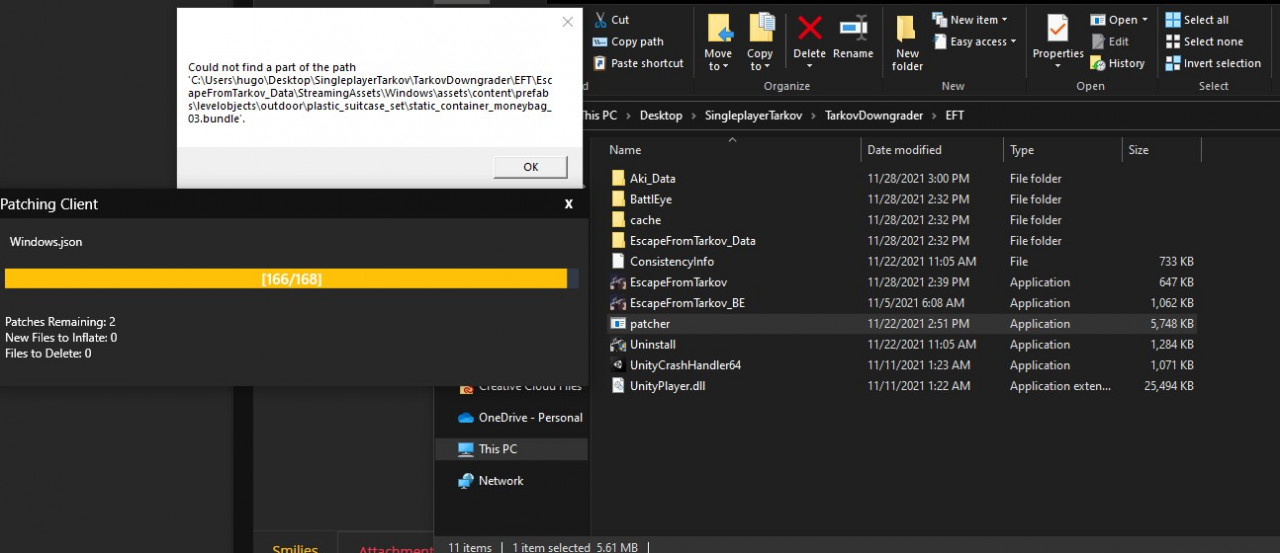Select the UnityPlayer.dll file
The width and height of the screenshot is (1280, 553).
pos(667,386)
